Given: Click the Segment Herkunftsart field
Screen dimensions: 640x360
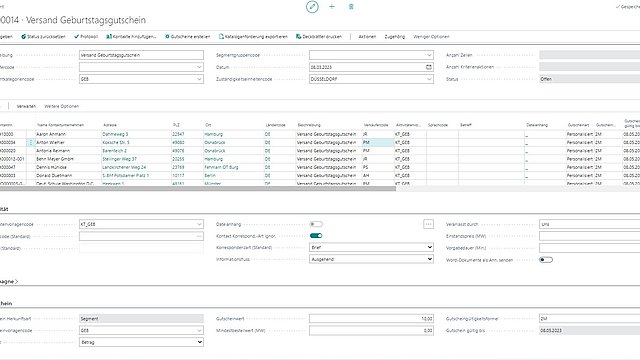Looking at the screenshot, I should point(141,319).
